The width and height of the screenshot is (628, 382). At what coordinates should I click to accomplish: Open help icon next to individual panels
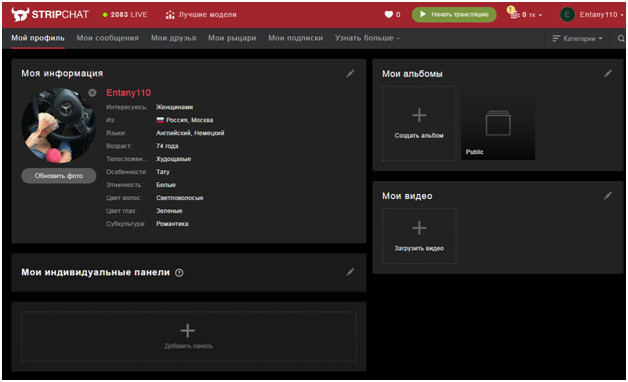(x=179, y=273)
